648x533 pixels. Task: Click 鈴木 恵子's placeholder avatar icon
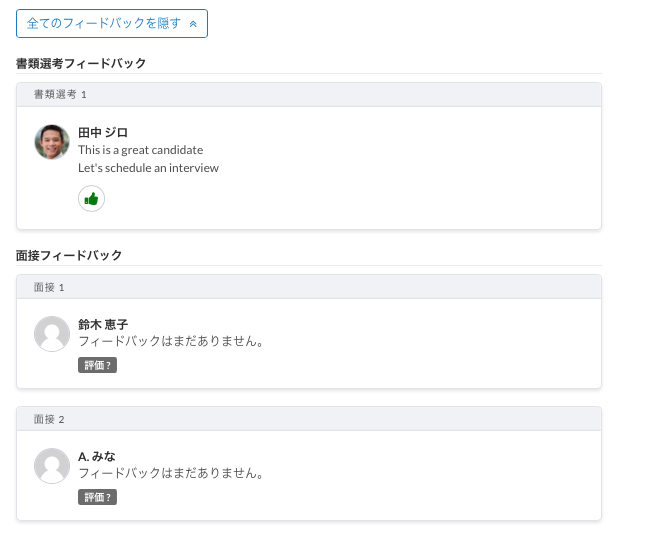(x=52, y=334)
